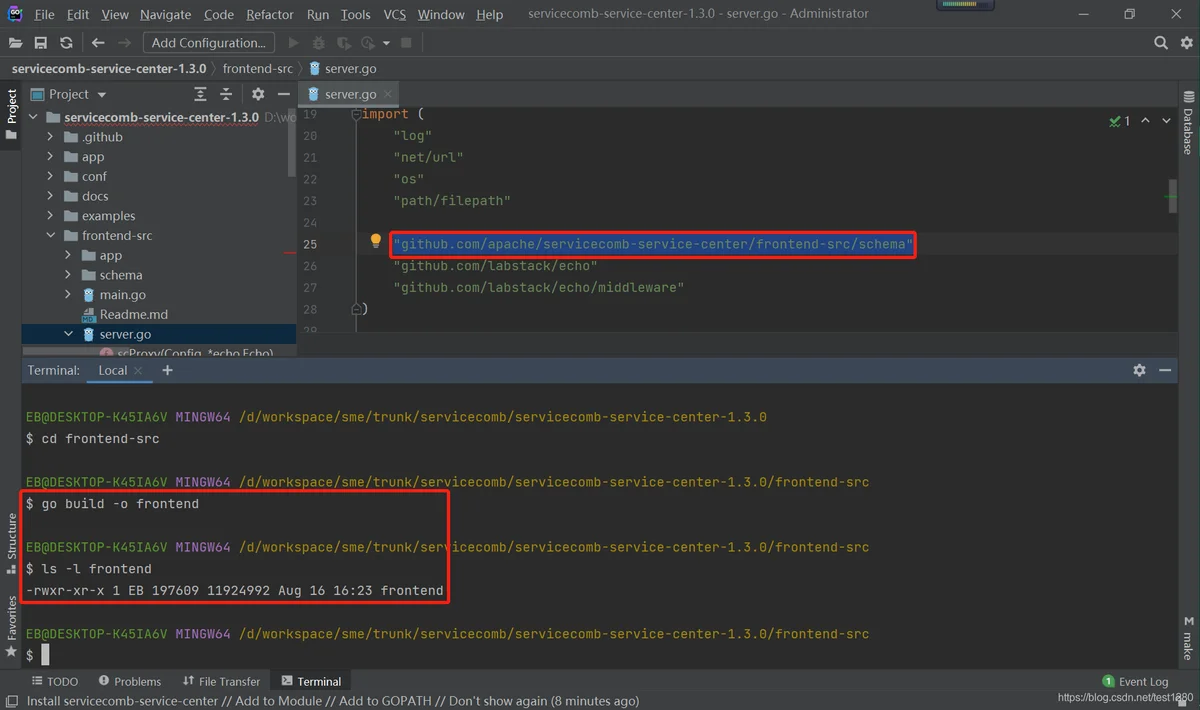
Task: Open the Favorites side tool window
Action: [x=12, y=625]
